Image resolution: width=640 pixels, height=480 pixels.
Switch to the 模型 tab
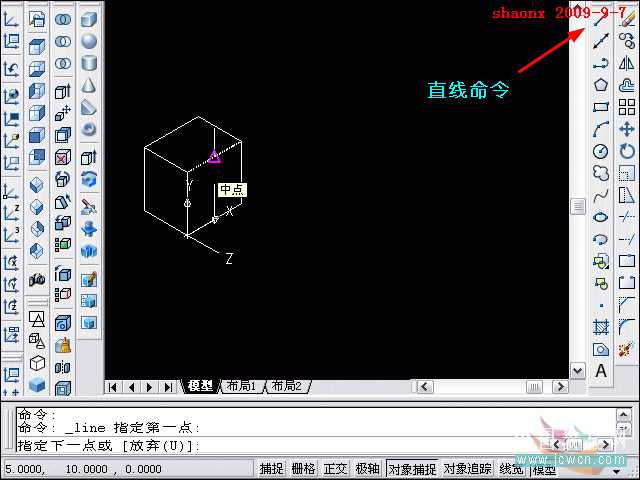(x=200, y=386)
